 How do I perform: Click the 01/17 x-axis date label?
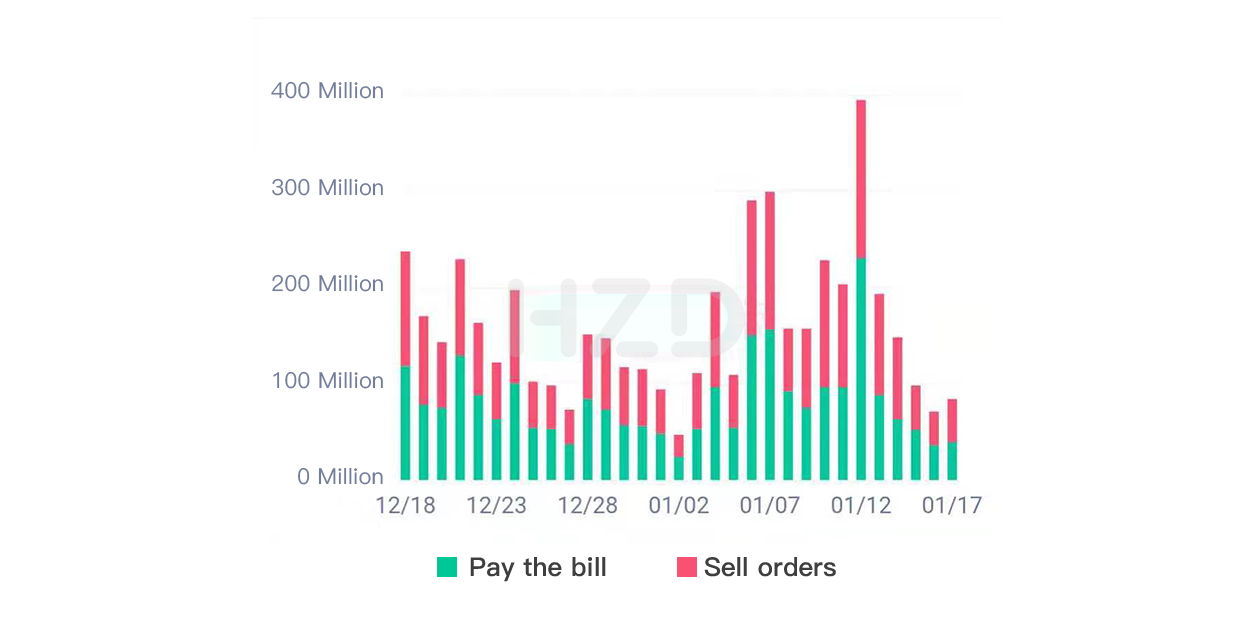coord(952,505)
